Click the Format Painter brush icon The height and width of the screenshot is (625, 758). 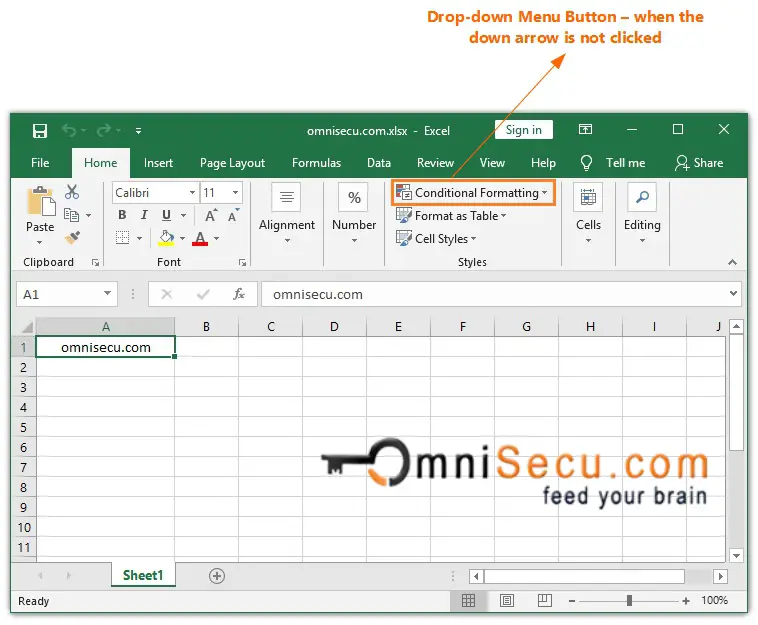tap(73, 237)
